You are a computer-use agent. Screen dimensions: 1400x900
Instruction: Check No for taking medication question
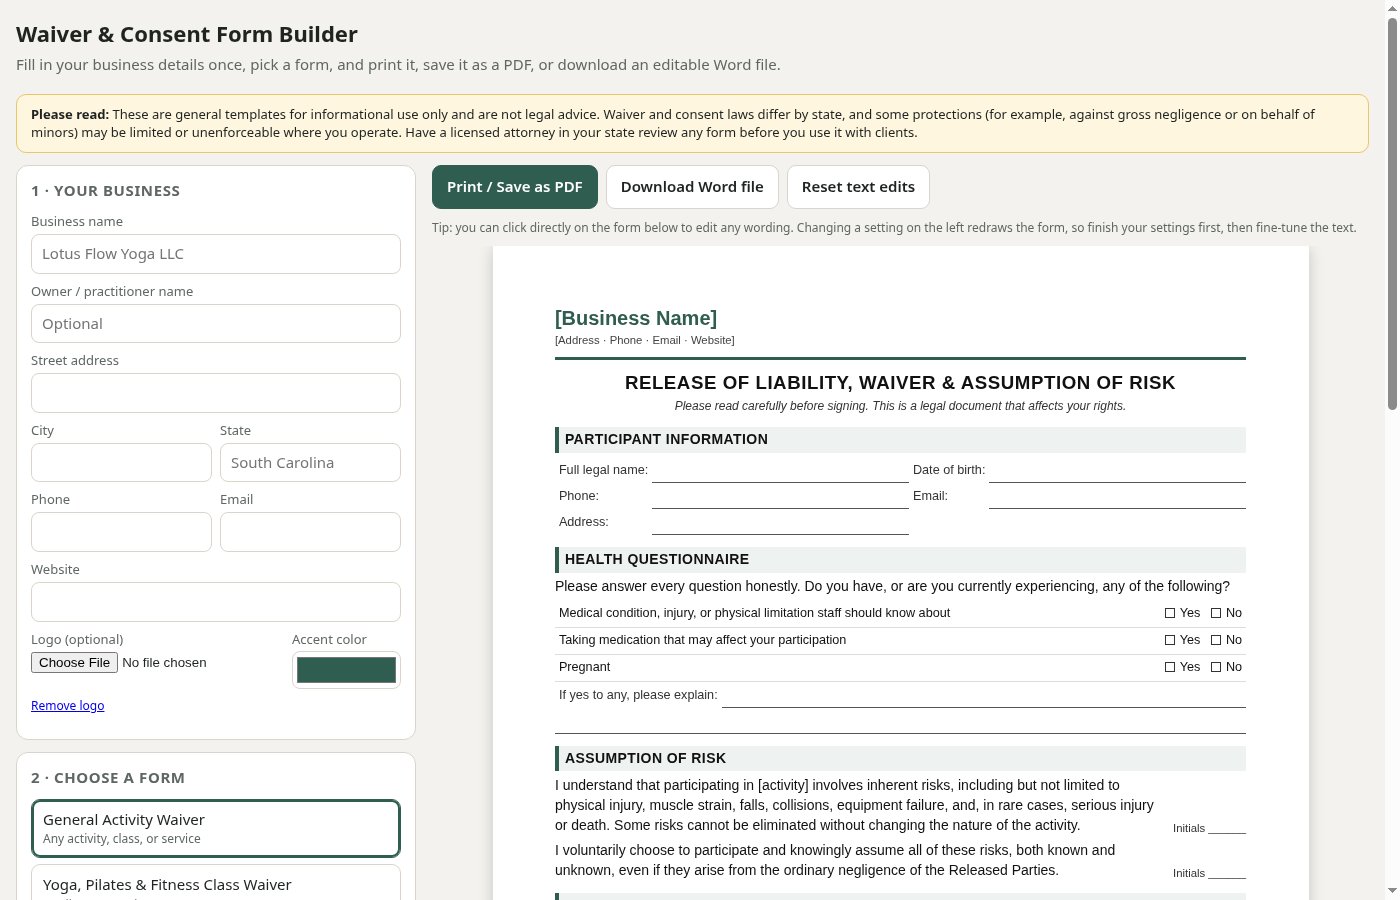pos(1216,640)
